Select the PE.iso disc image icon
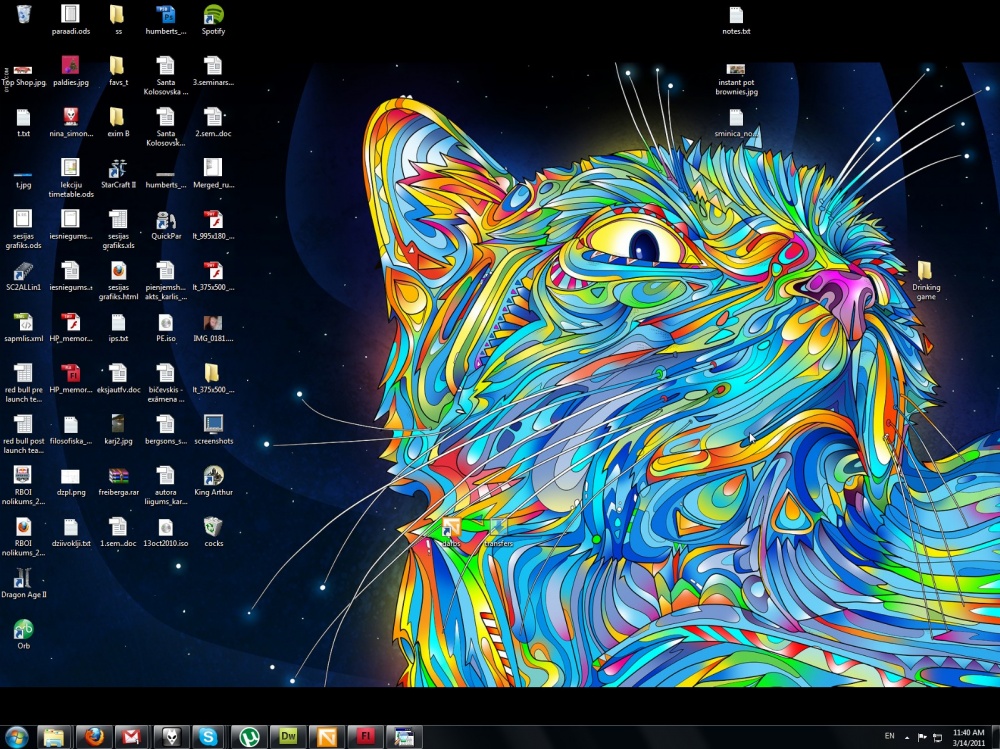1000x749 pixels. click(x=166, y=322)
